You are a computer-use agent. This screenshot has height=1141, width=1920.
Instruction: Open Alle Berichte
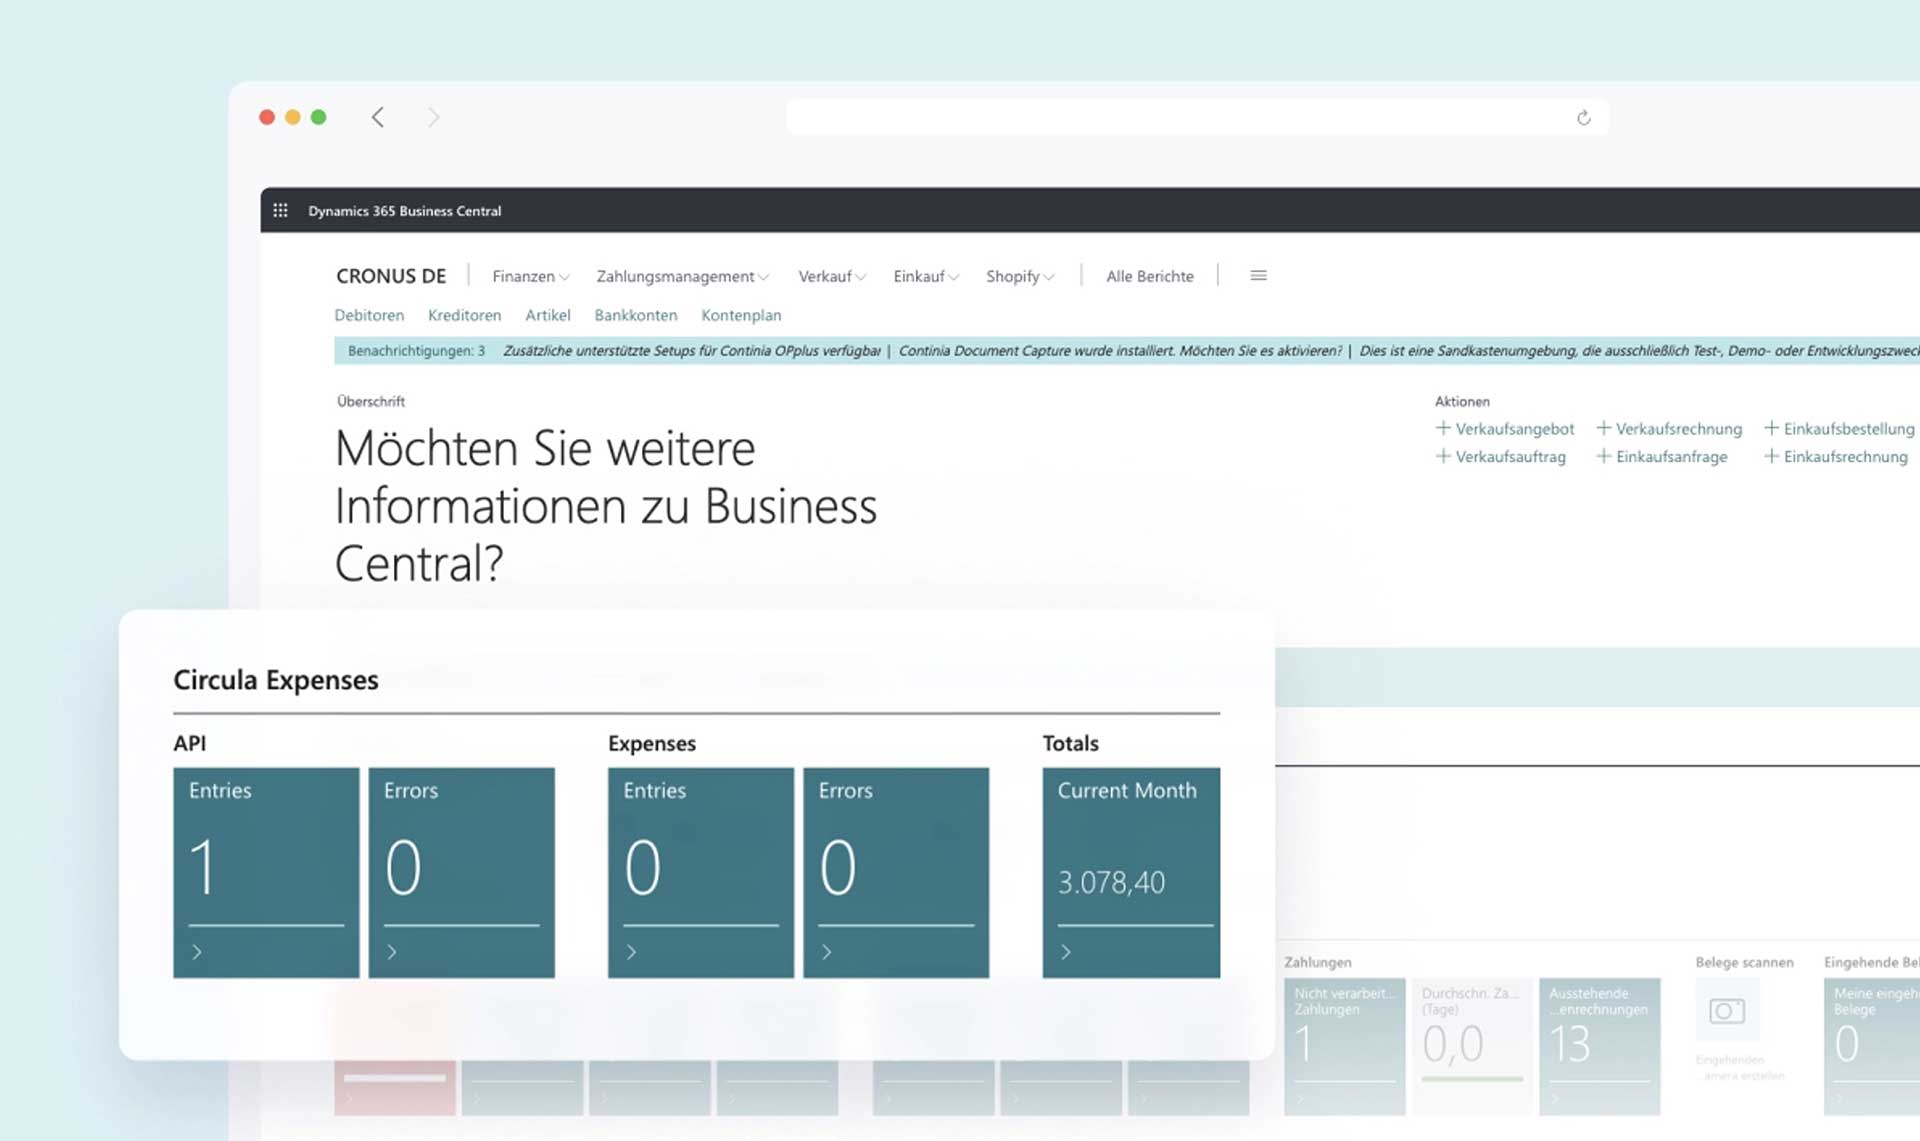coord(1150,276)
